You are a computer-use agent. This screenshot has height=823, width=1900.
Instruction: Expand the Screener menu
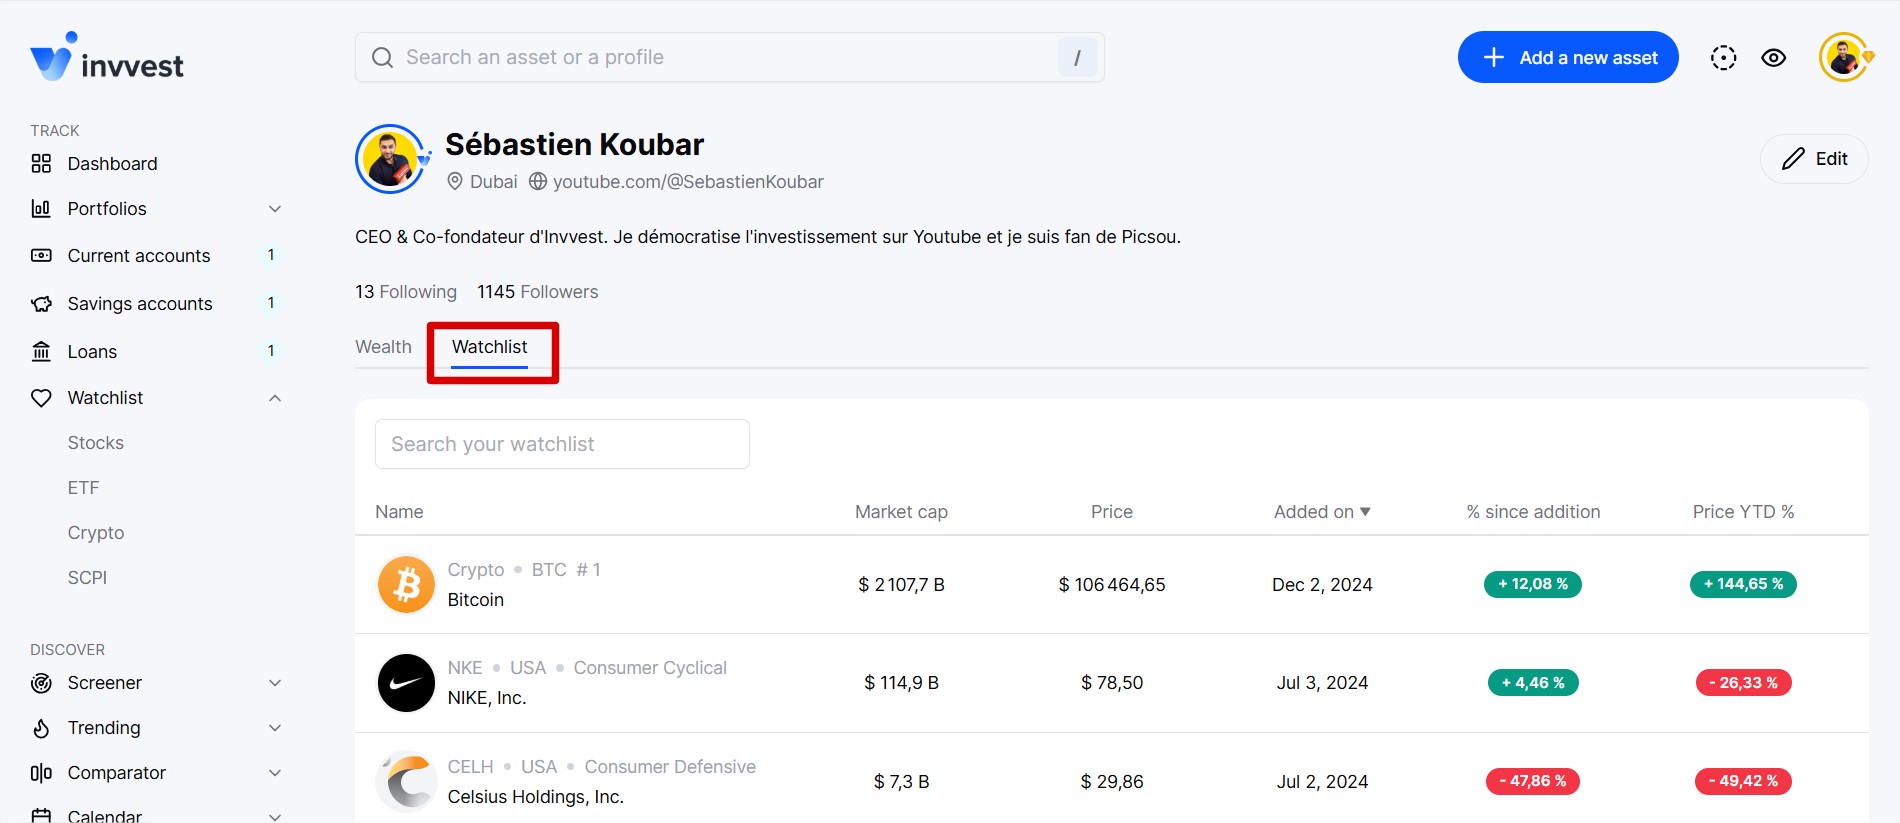click(x=275, y=683)
